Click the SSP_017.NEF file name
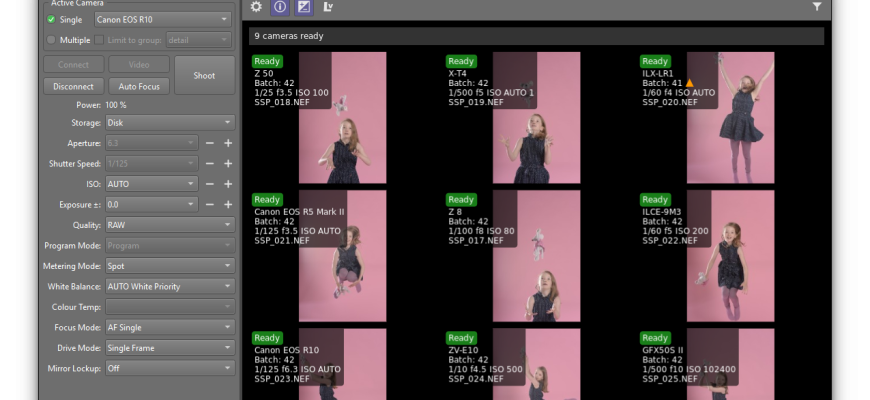 (x=476, y=241)
